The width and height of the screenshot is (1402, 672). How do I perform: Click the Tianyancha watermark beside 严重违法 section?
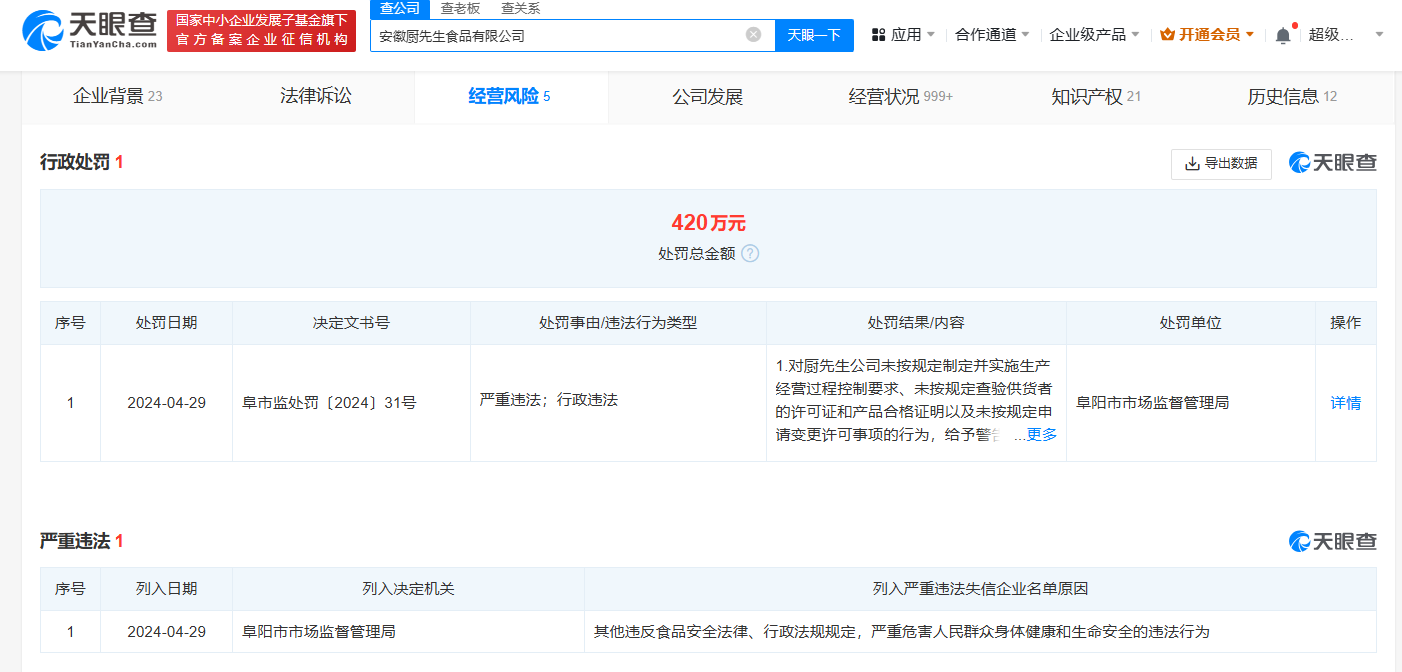pos(1332,541)
